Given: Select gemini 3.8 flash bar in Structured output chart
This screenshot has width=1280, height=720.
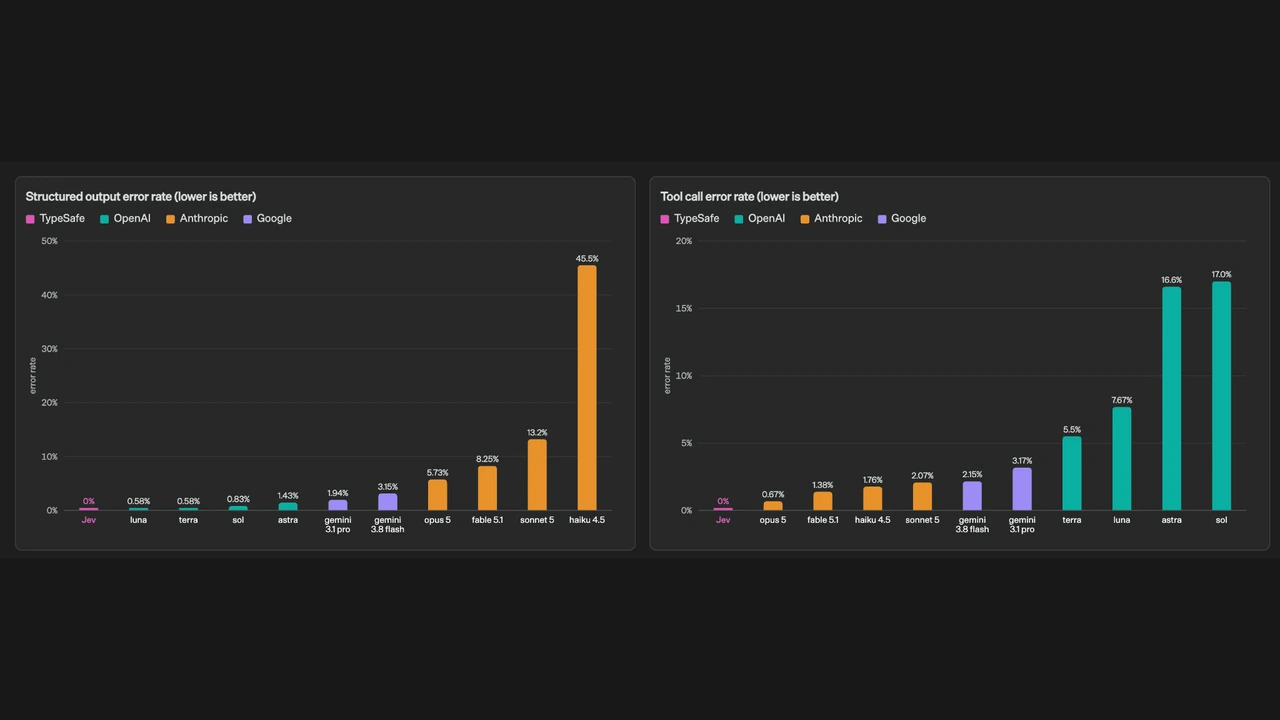Looking at the screenshot, I should [x=387, y=502].
